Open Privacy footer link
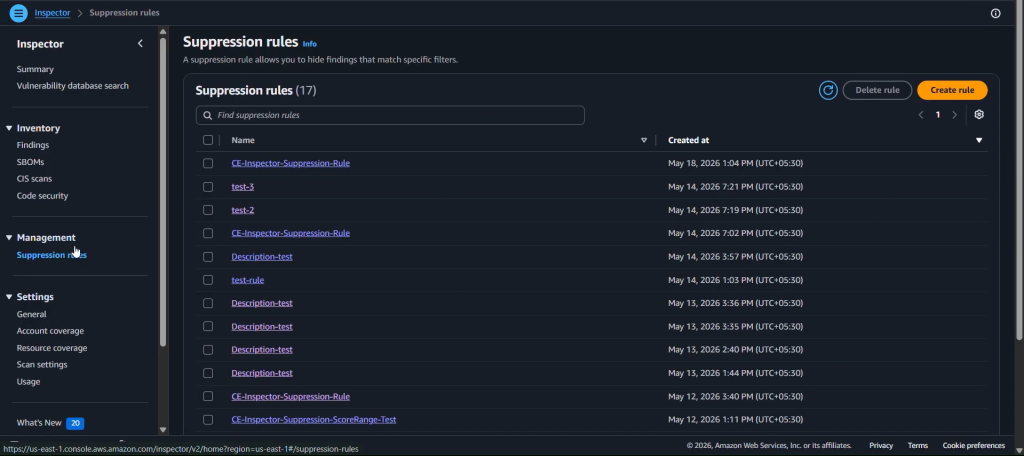 (x=881, y=446)
